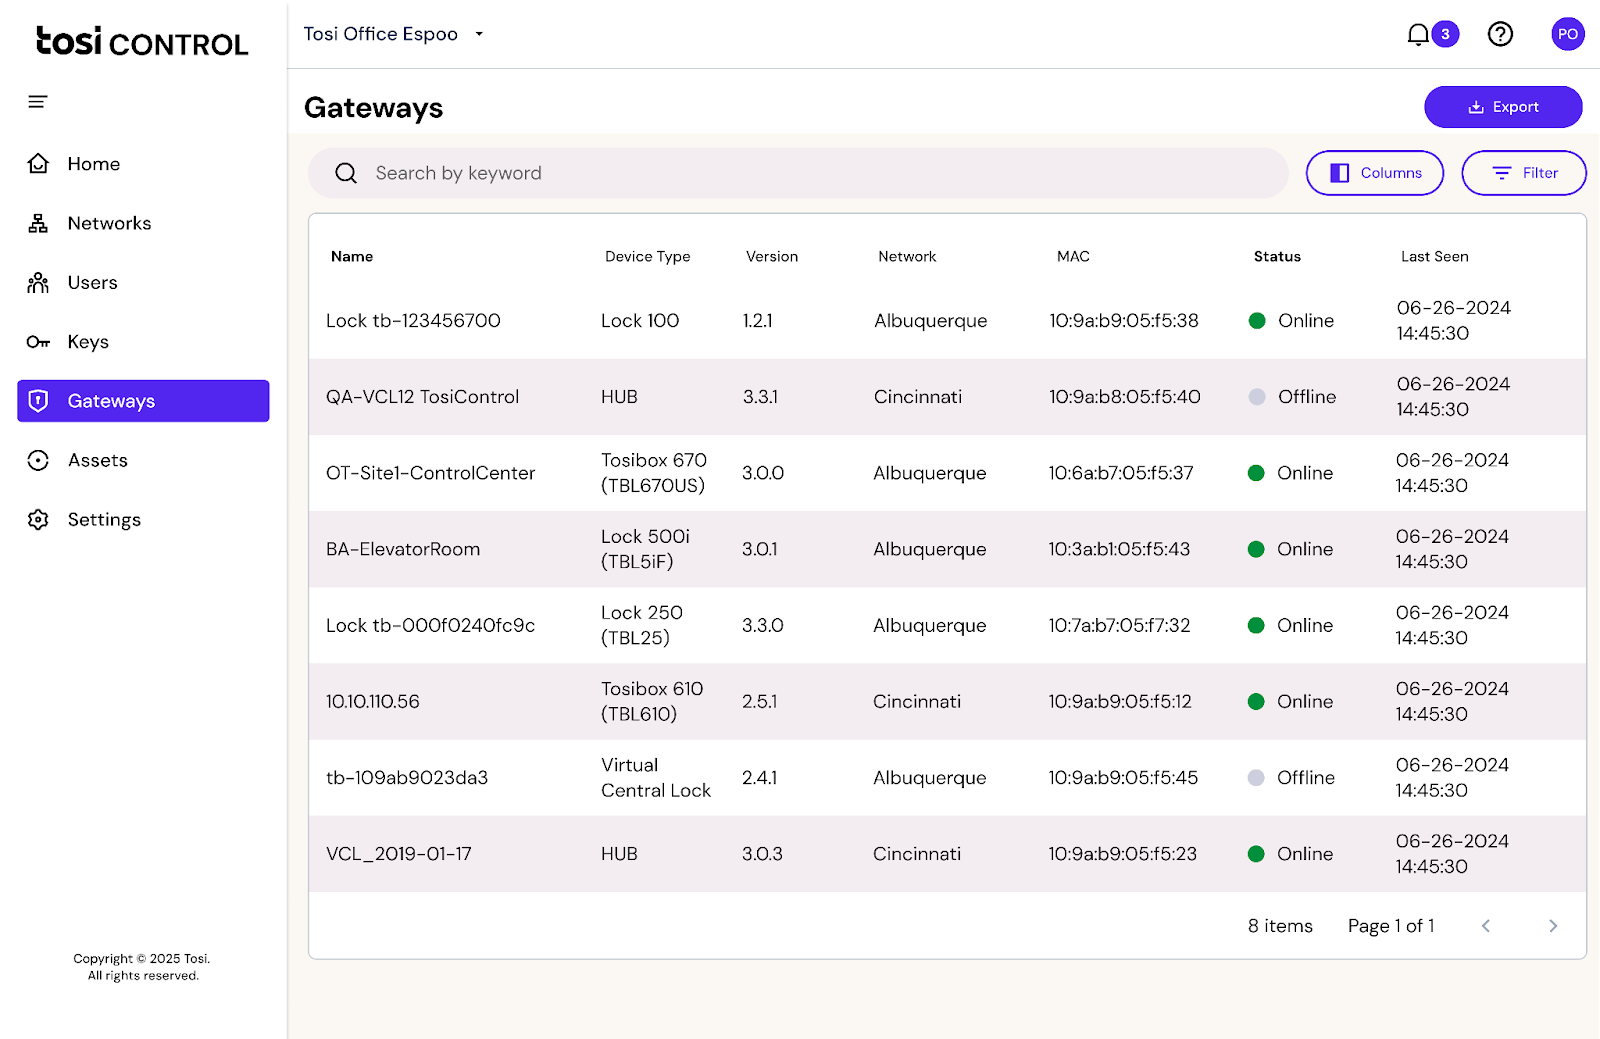This screenshot has height=1039, width=1600.
Task: Open help with the question mark icon
Action: (x=1500, y=34)
